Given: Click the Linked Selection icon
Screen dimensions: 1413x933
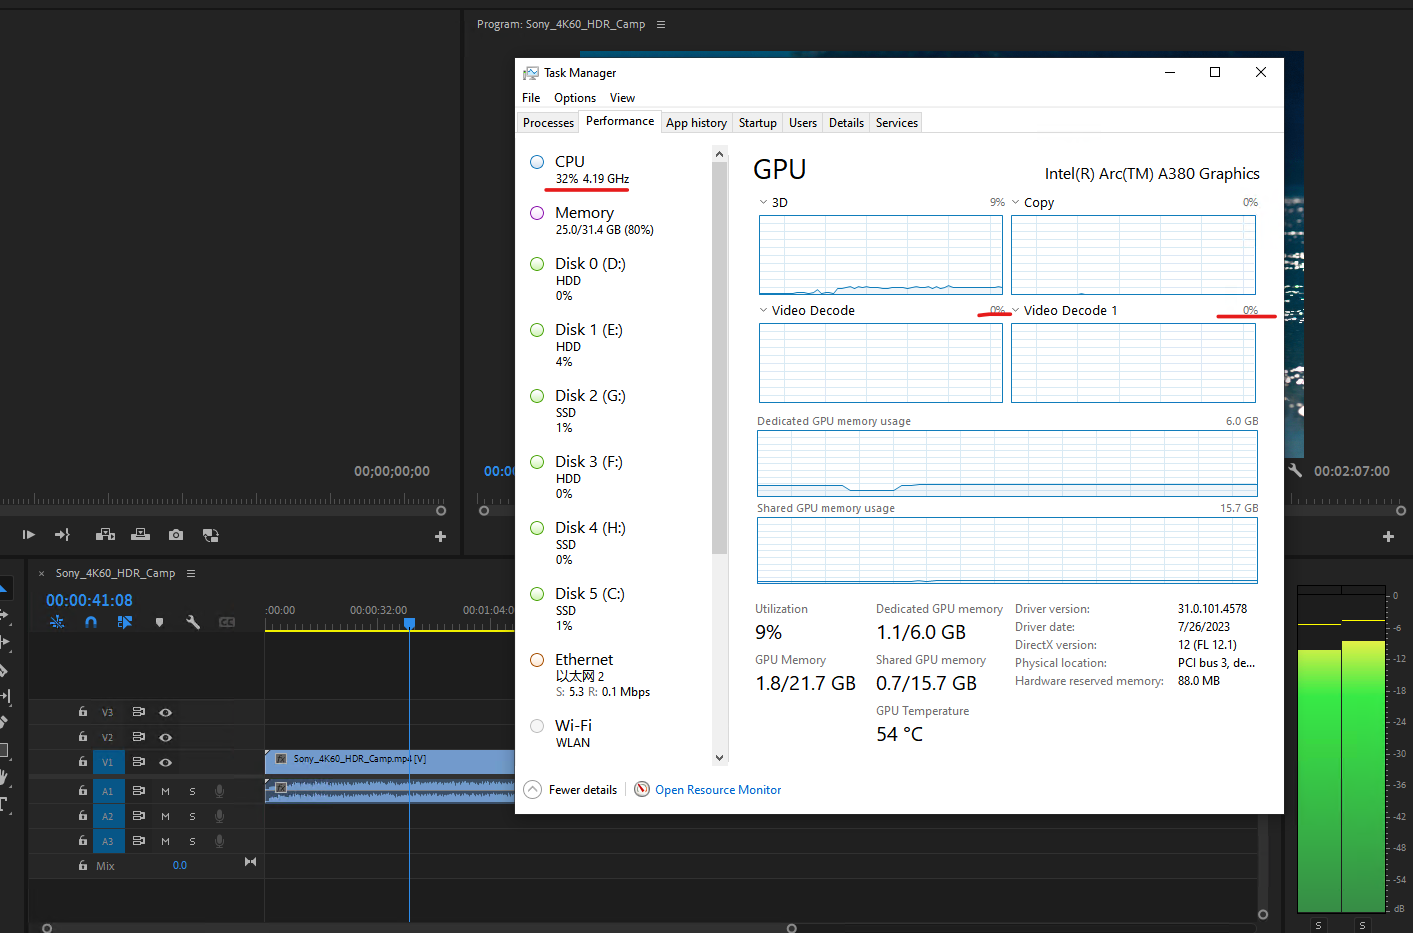Looking at the screenshot, I should tap(125, 621).
